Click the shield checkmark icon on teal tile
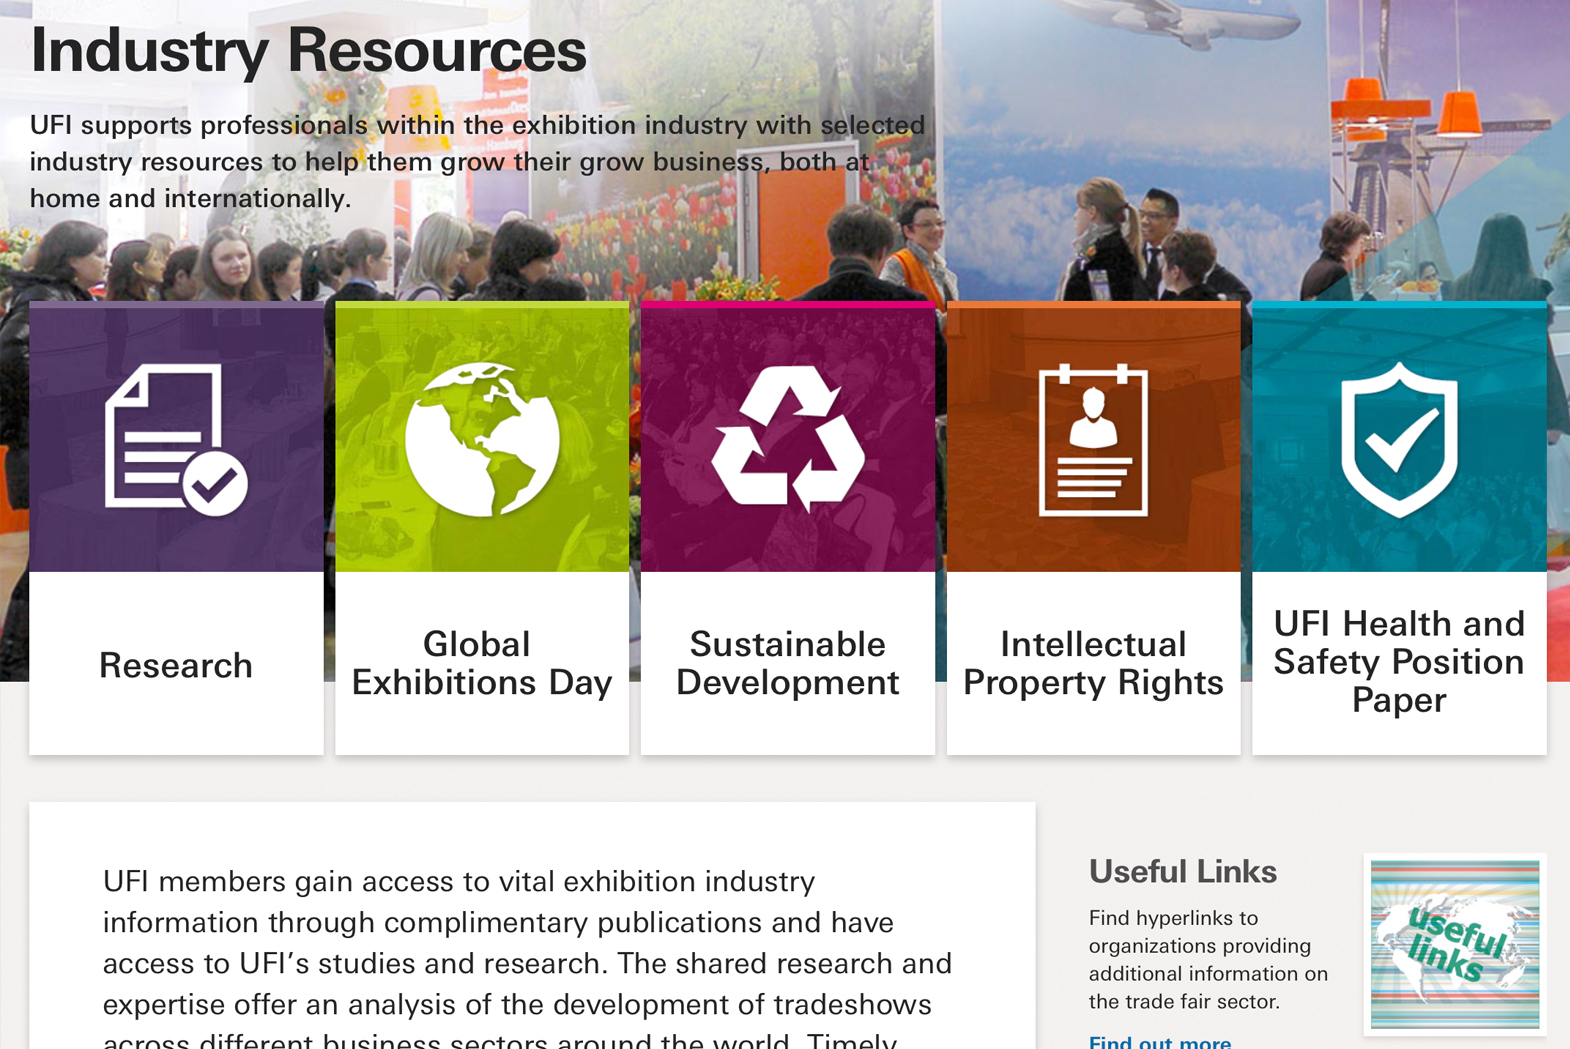The width and height of the screenshot is (1570, 1049). pyautogui.click(x=1399, y=440)
